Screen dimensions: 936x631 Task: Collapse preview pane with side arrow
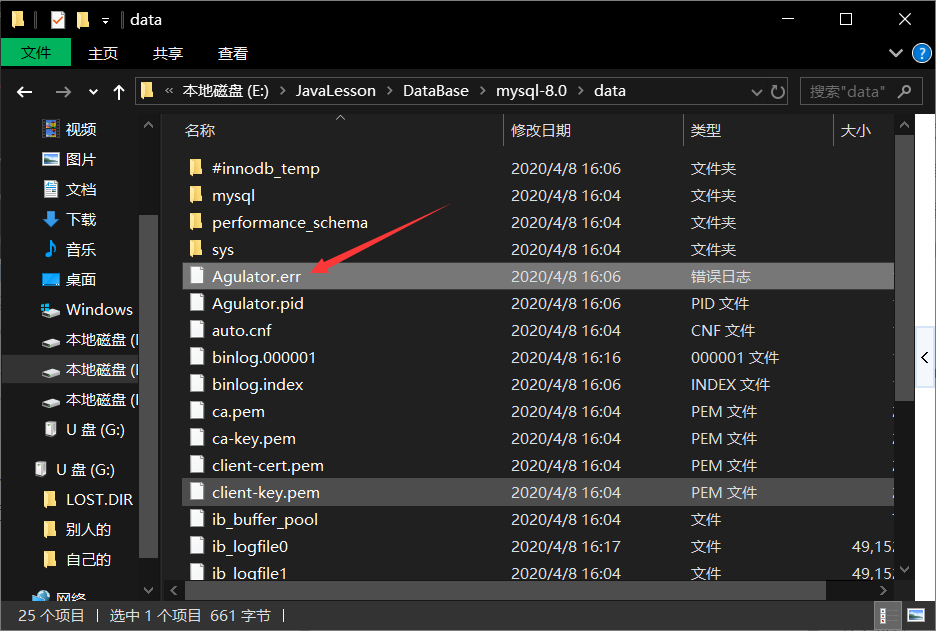[925, 358]
